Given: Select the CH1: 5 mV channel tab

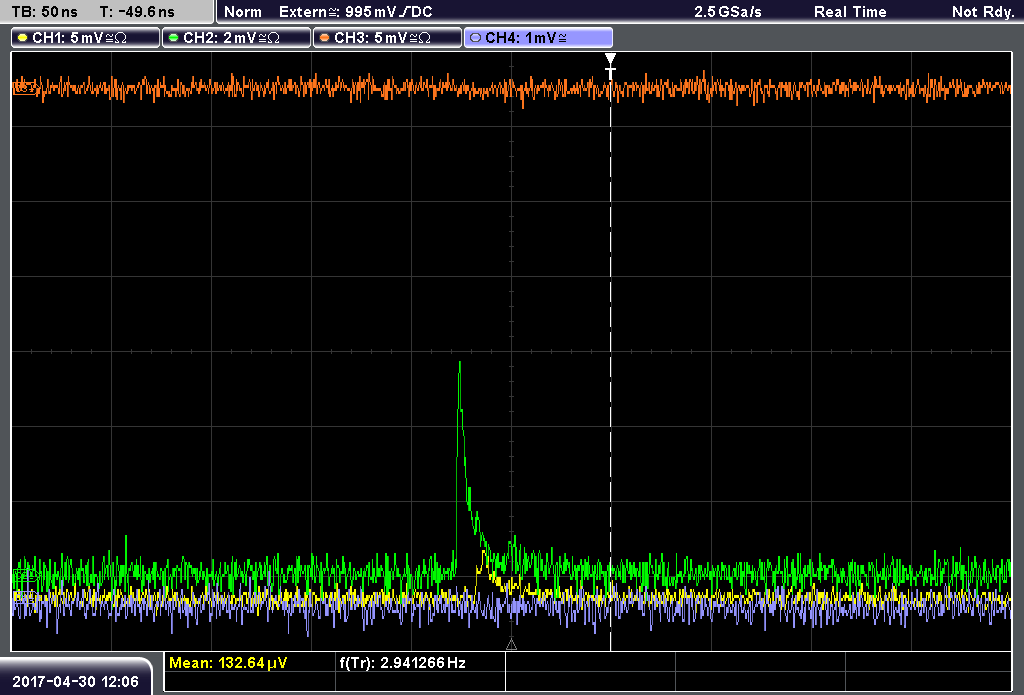Looking at the screenshot, I should tap(85, 38).
